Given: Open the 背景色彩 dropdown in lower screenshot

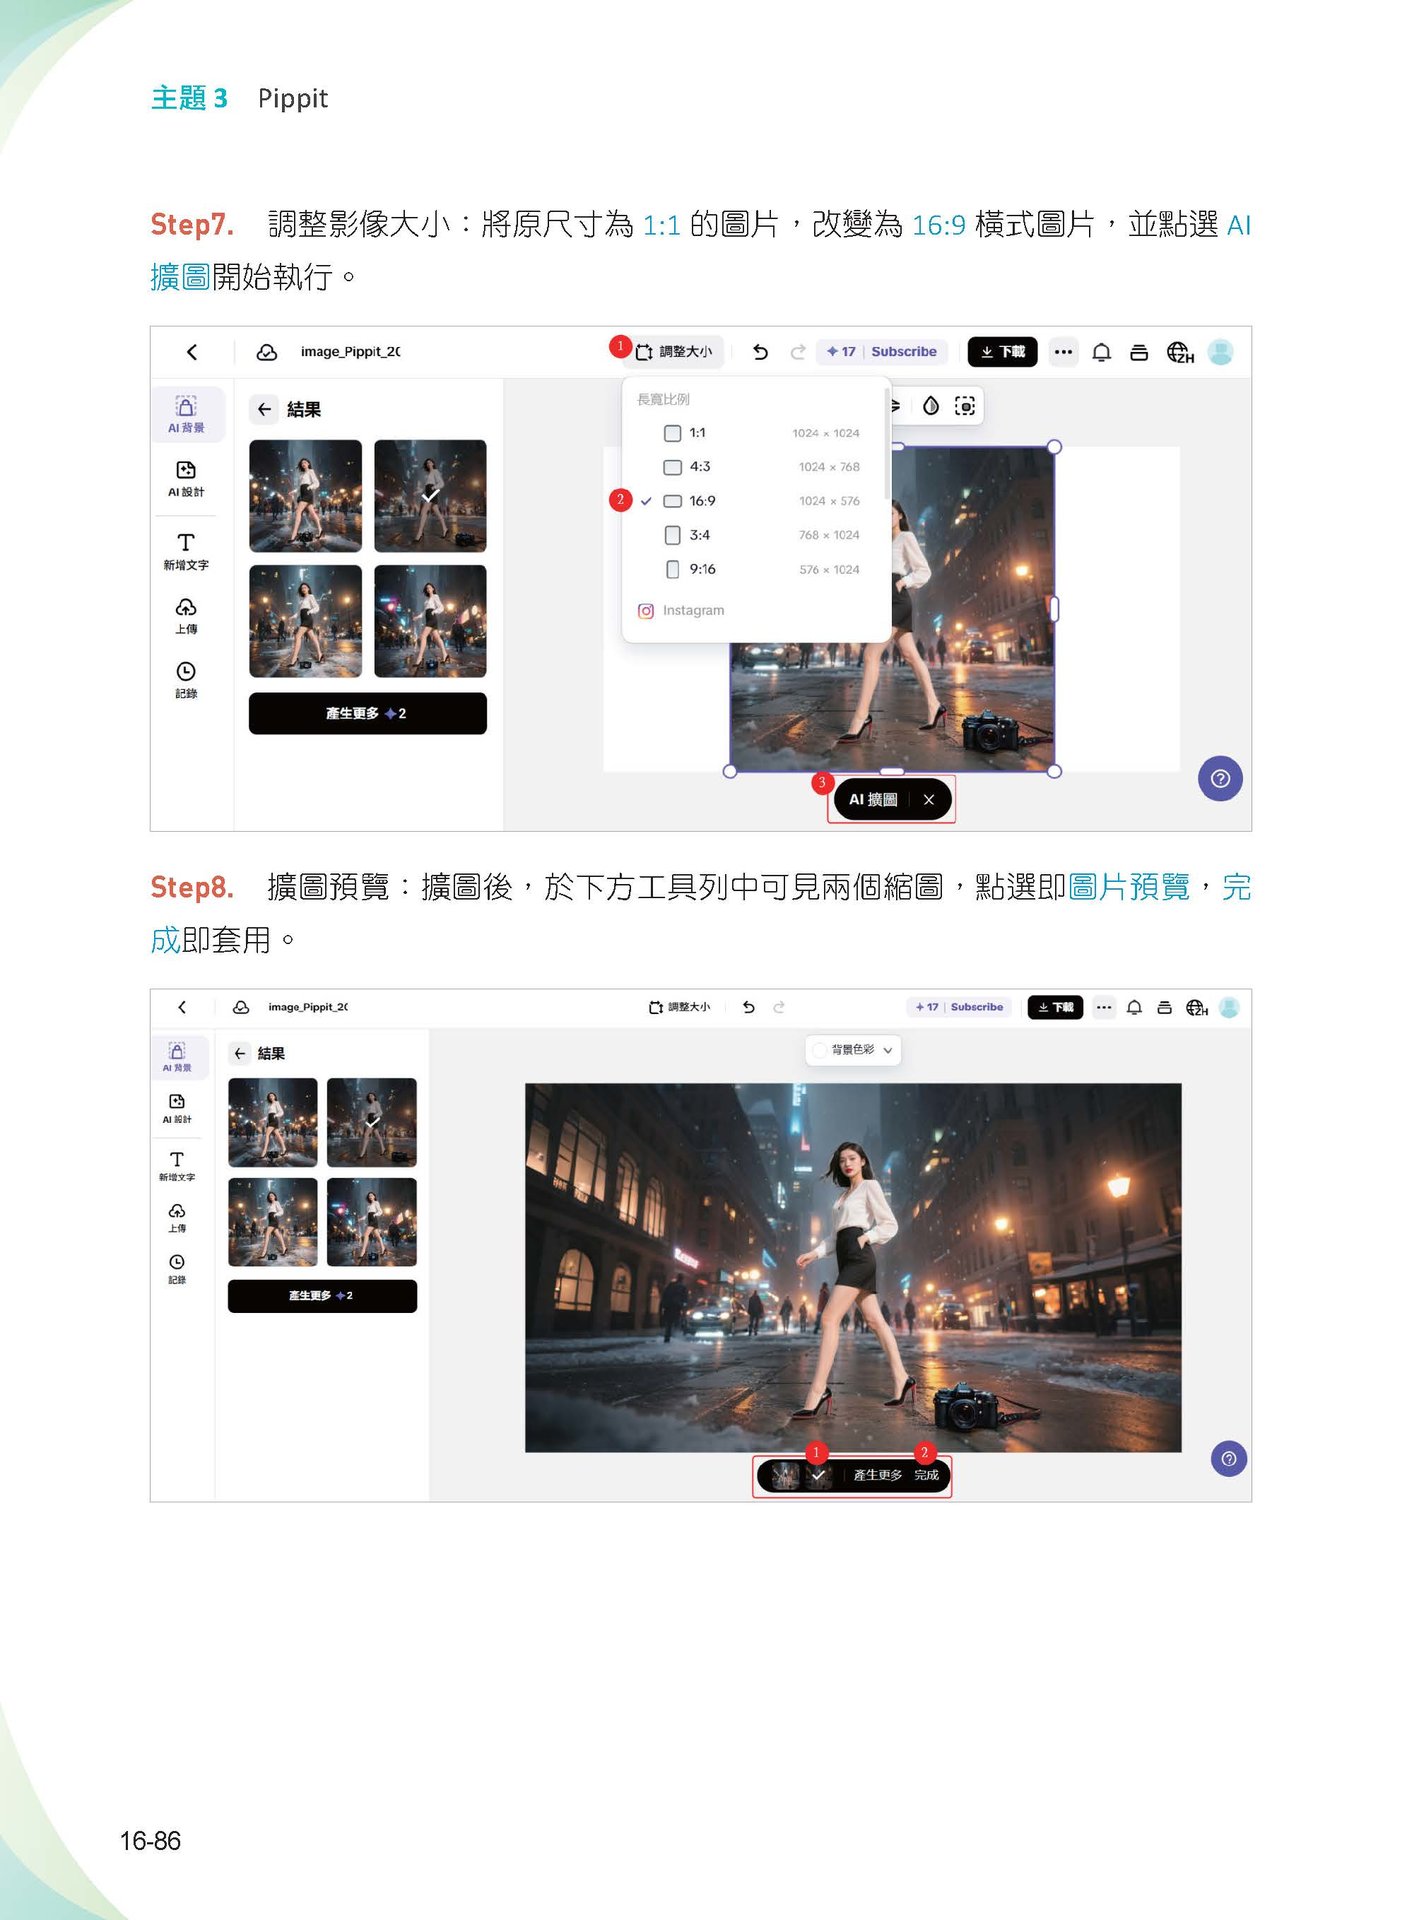Looking at the screenshot, I should (853, 1050).
